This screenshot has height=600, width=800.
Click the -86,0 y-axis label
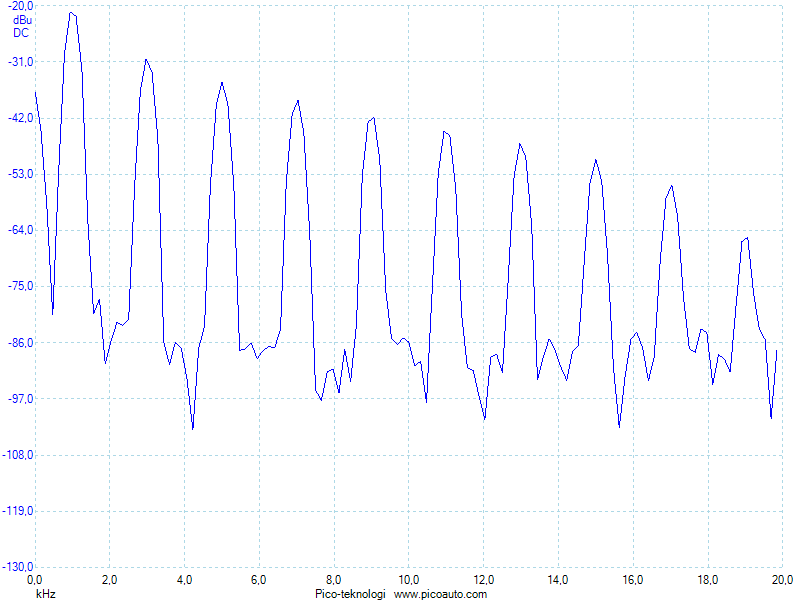20,343
